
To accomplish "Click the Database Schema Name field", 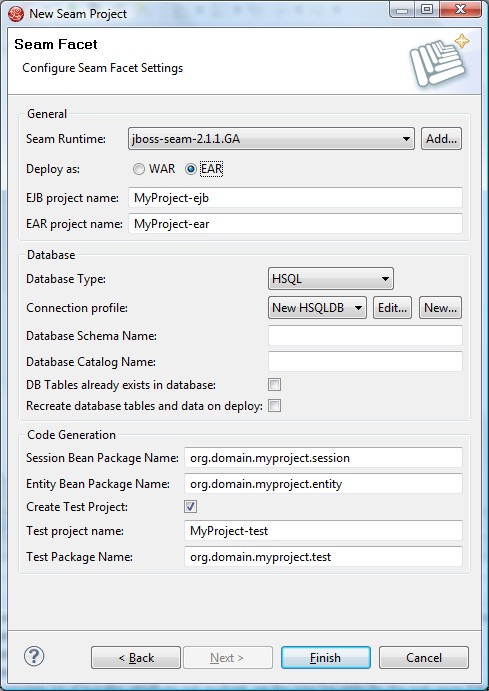I will pyautogui.click(x=365, y=336).
